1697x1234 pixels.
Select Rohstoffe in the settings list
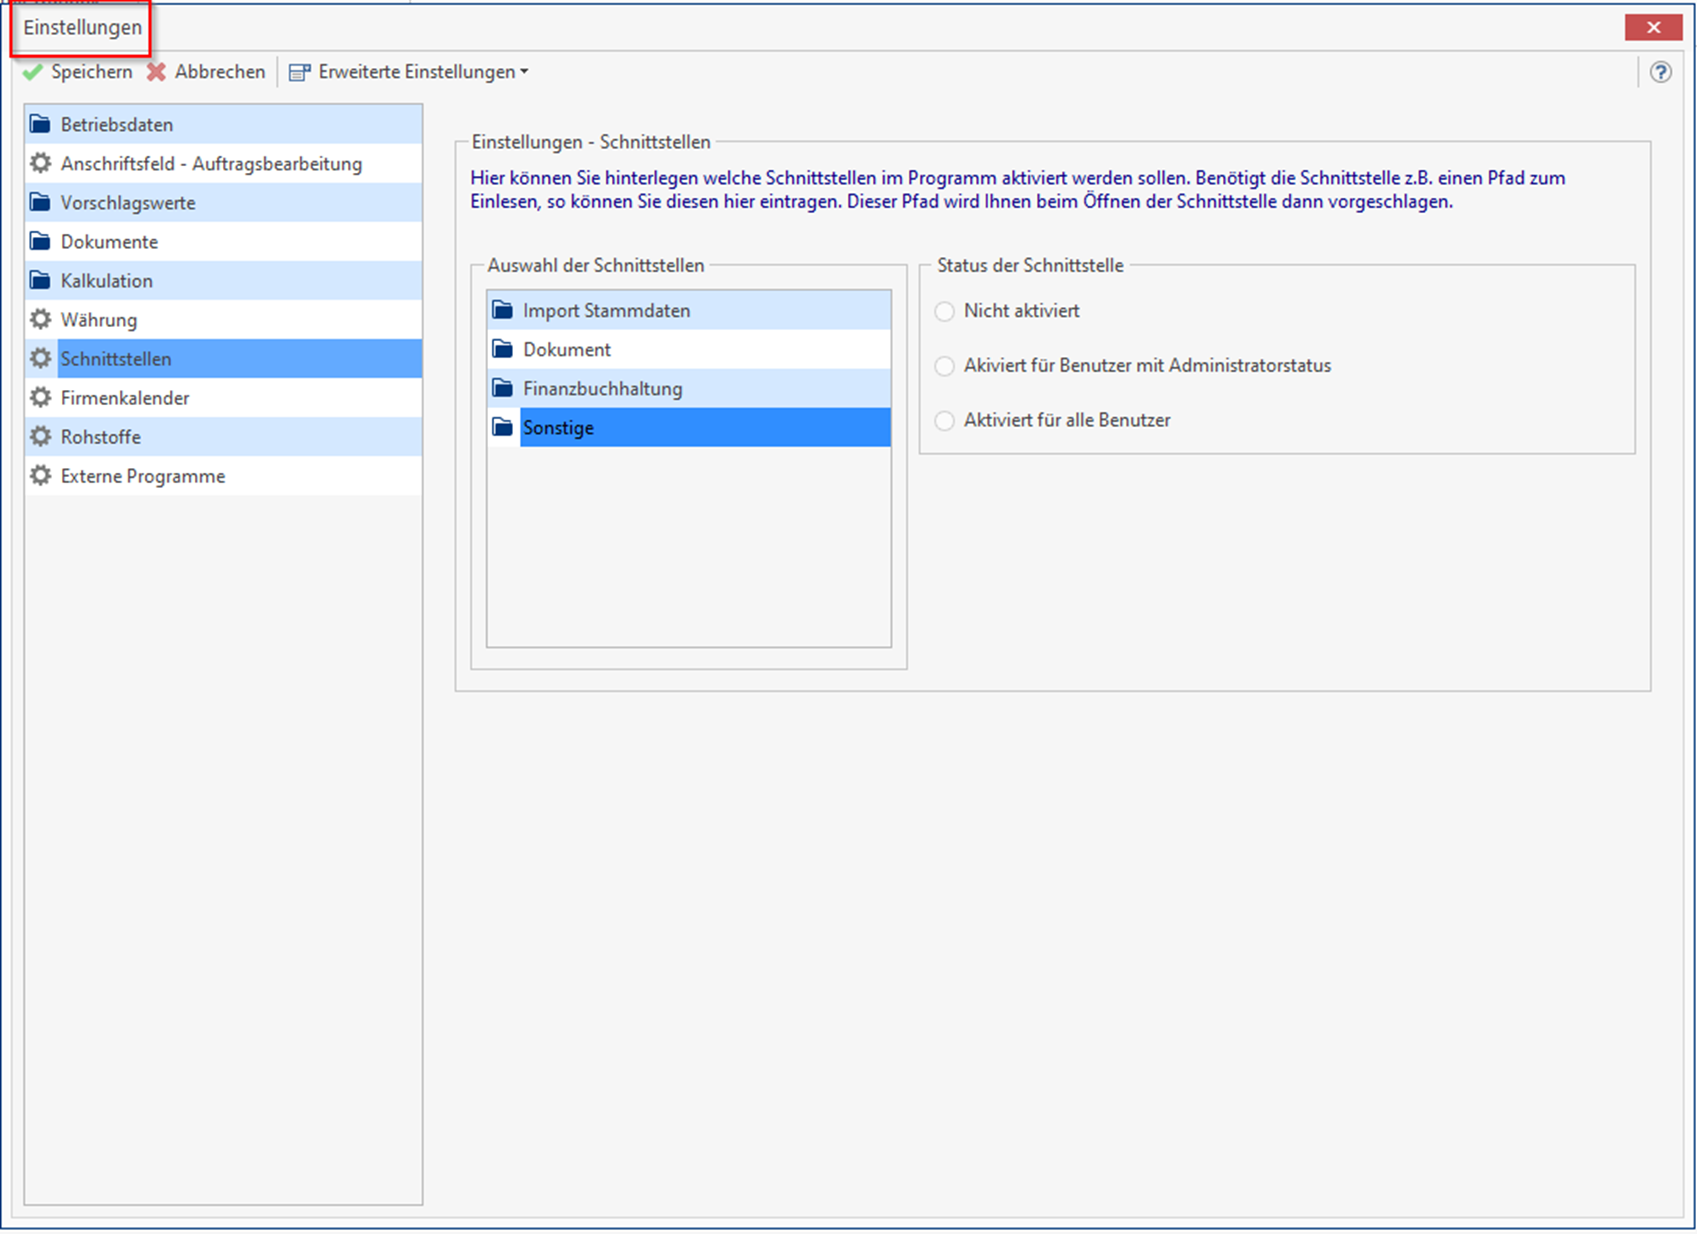click(101, 437)
